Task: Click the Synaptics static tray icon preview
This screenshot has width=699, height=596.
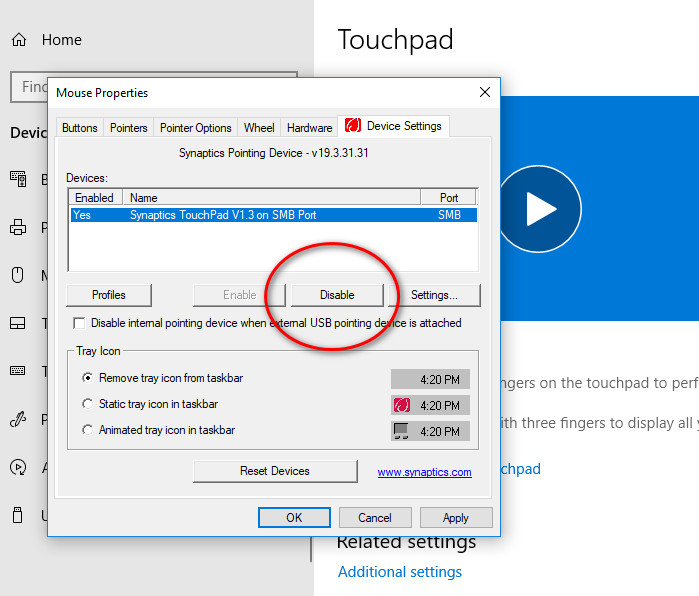Action: 401,405
